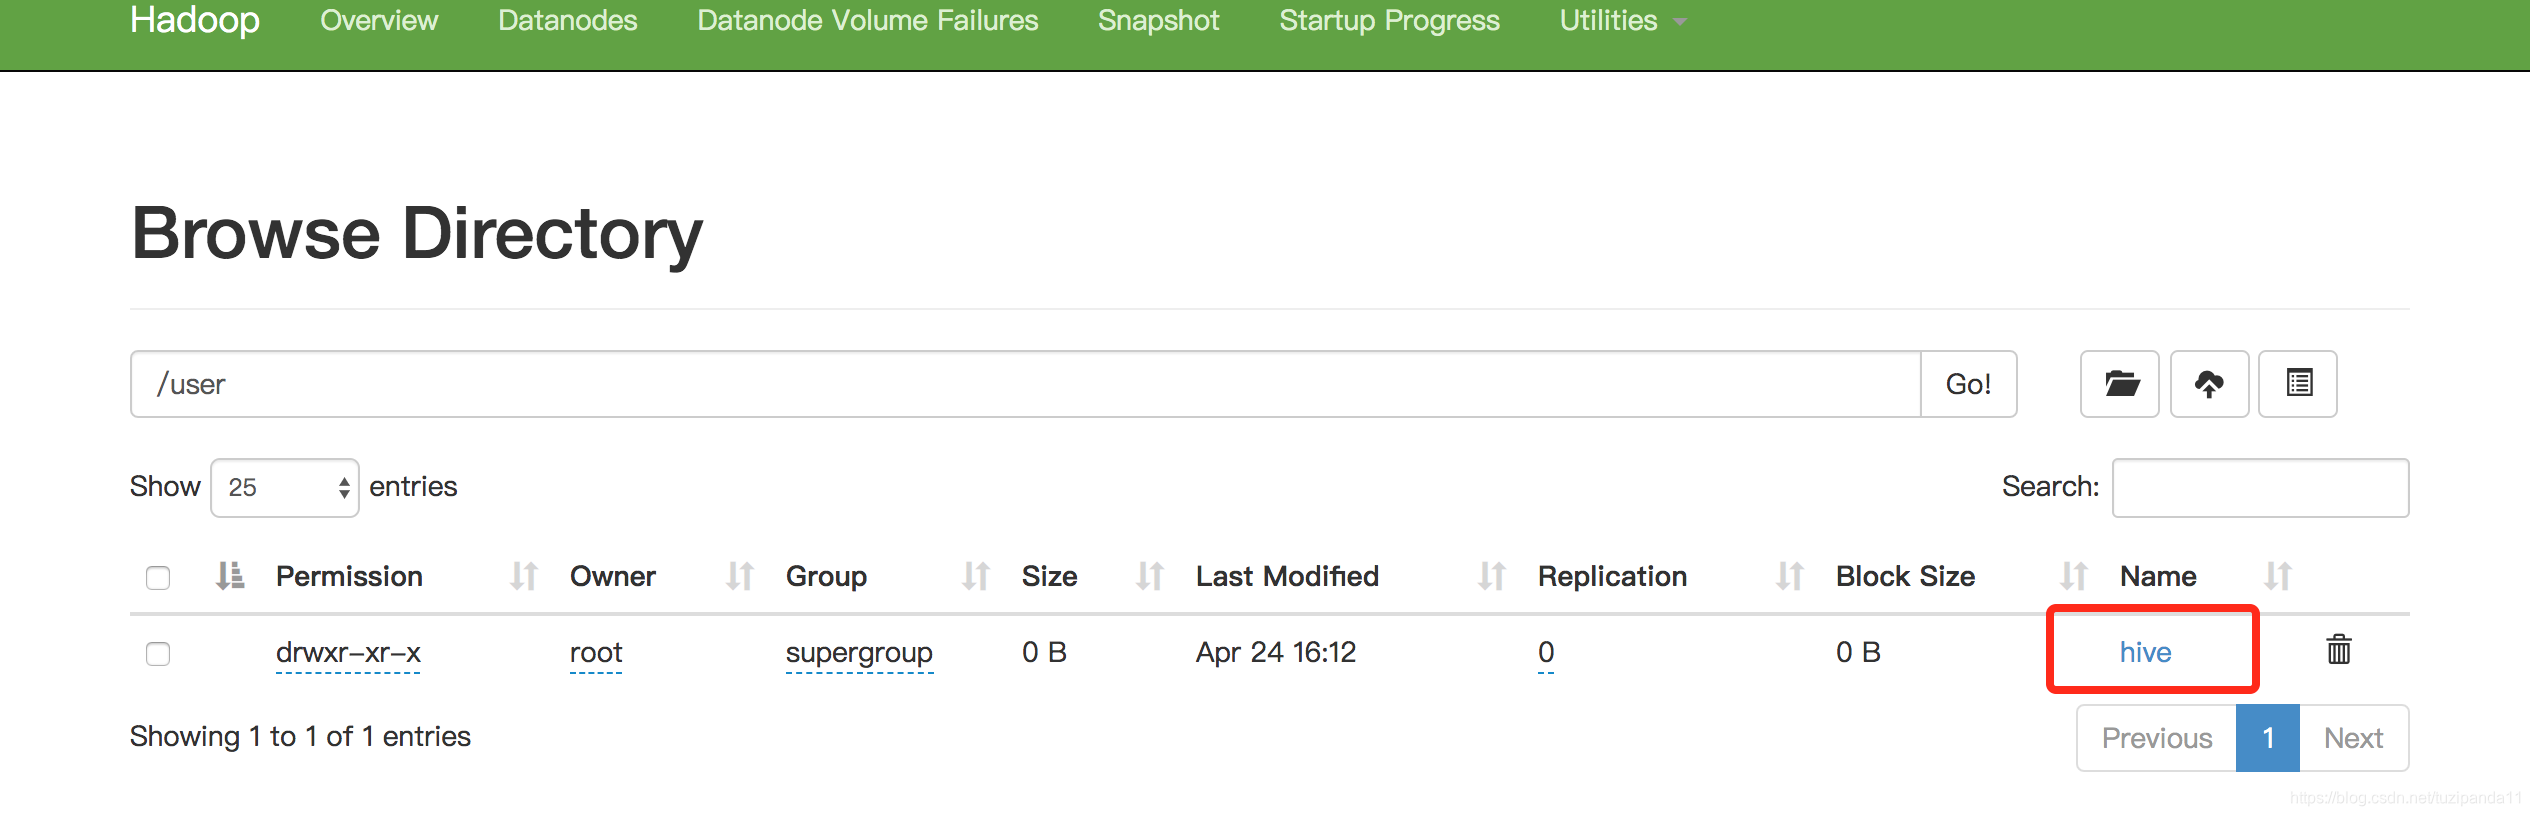Open the Overview tab in navbar
The height and width of the screenshot is (816, 2530).
pos(379,20)
